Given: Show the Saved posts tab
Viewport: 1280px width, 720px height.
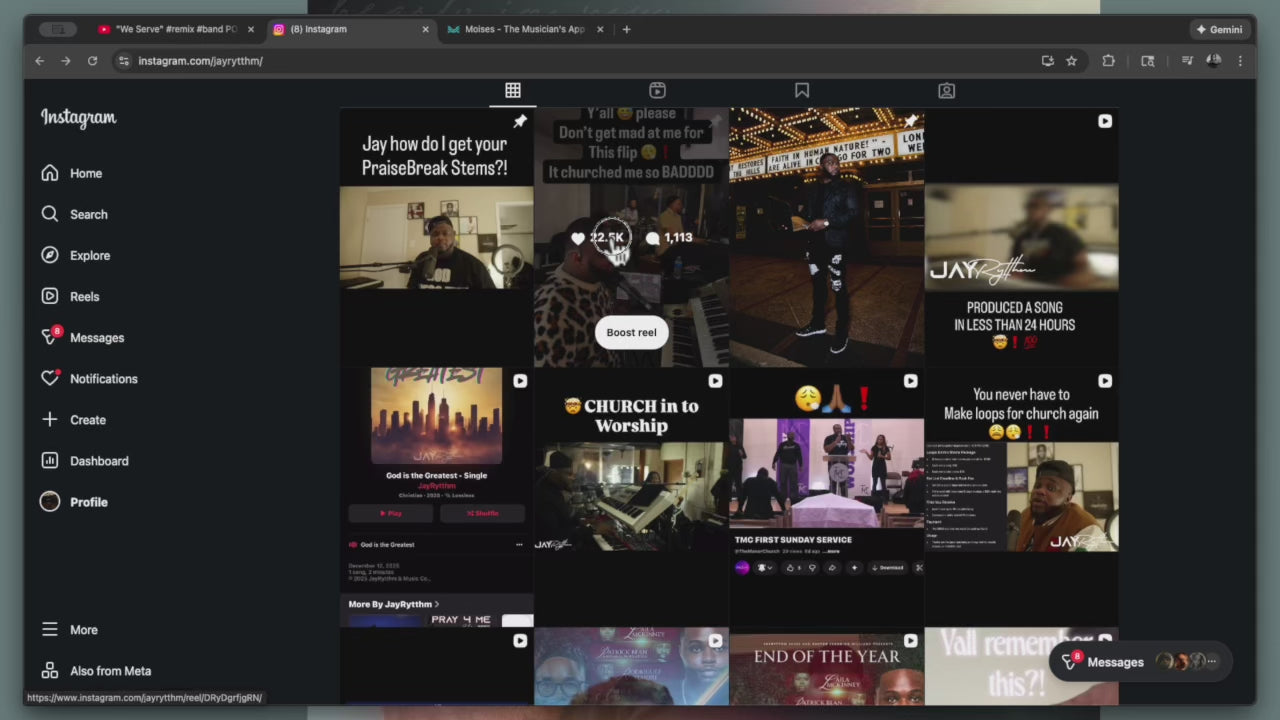Looking at the screenshot, I should coord(802,91).
